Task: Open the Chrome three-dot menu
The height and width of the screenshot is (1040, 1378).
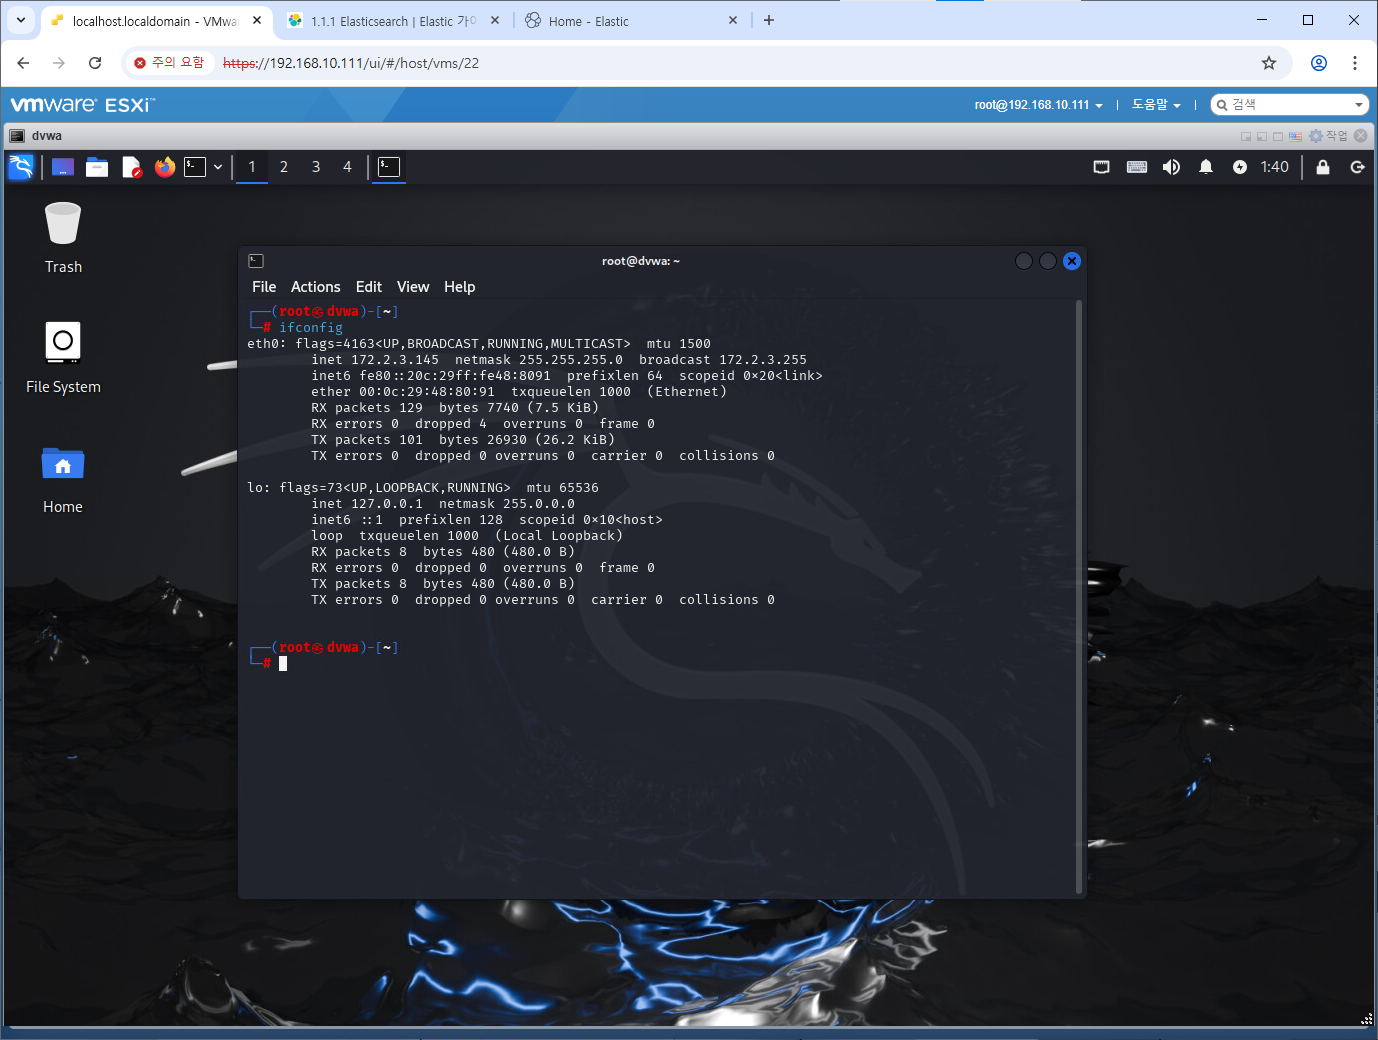Action: click(1355, 63)
